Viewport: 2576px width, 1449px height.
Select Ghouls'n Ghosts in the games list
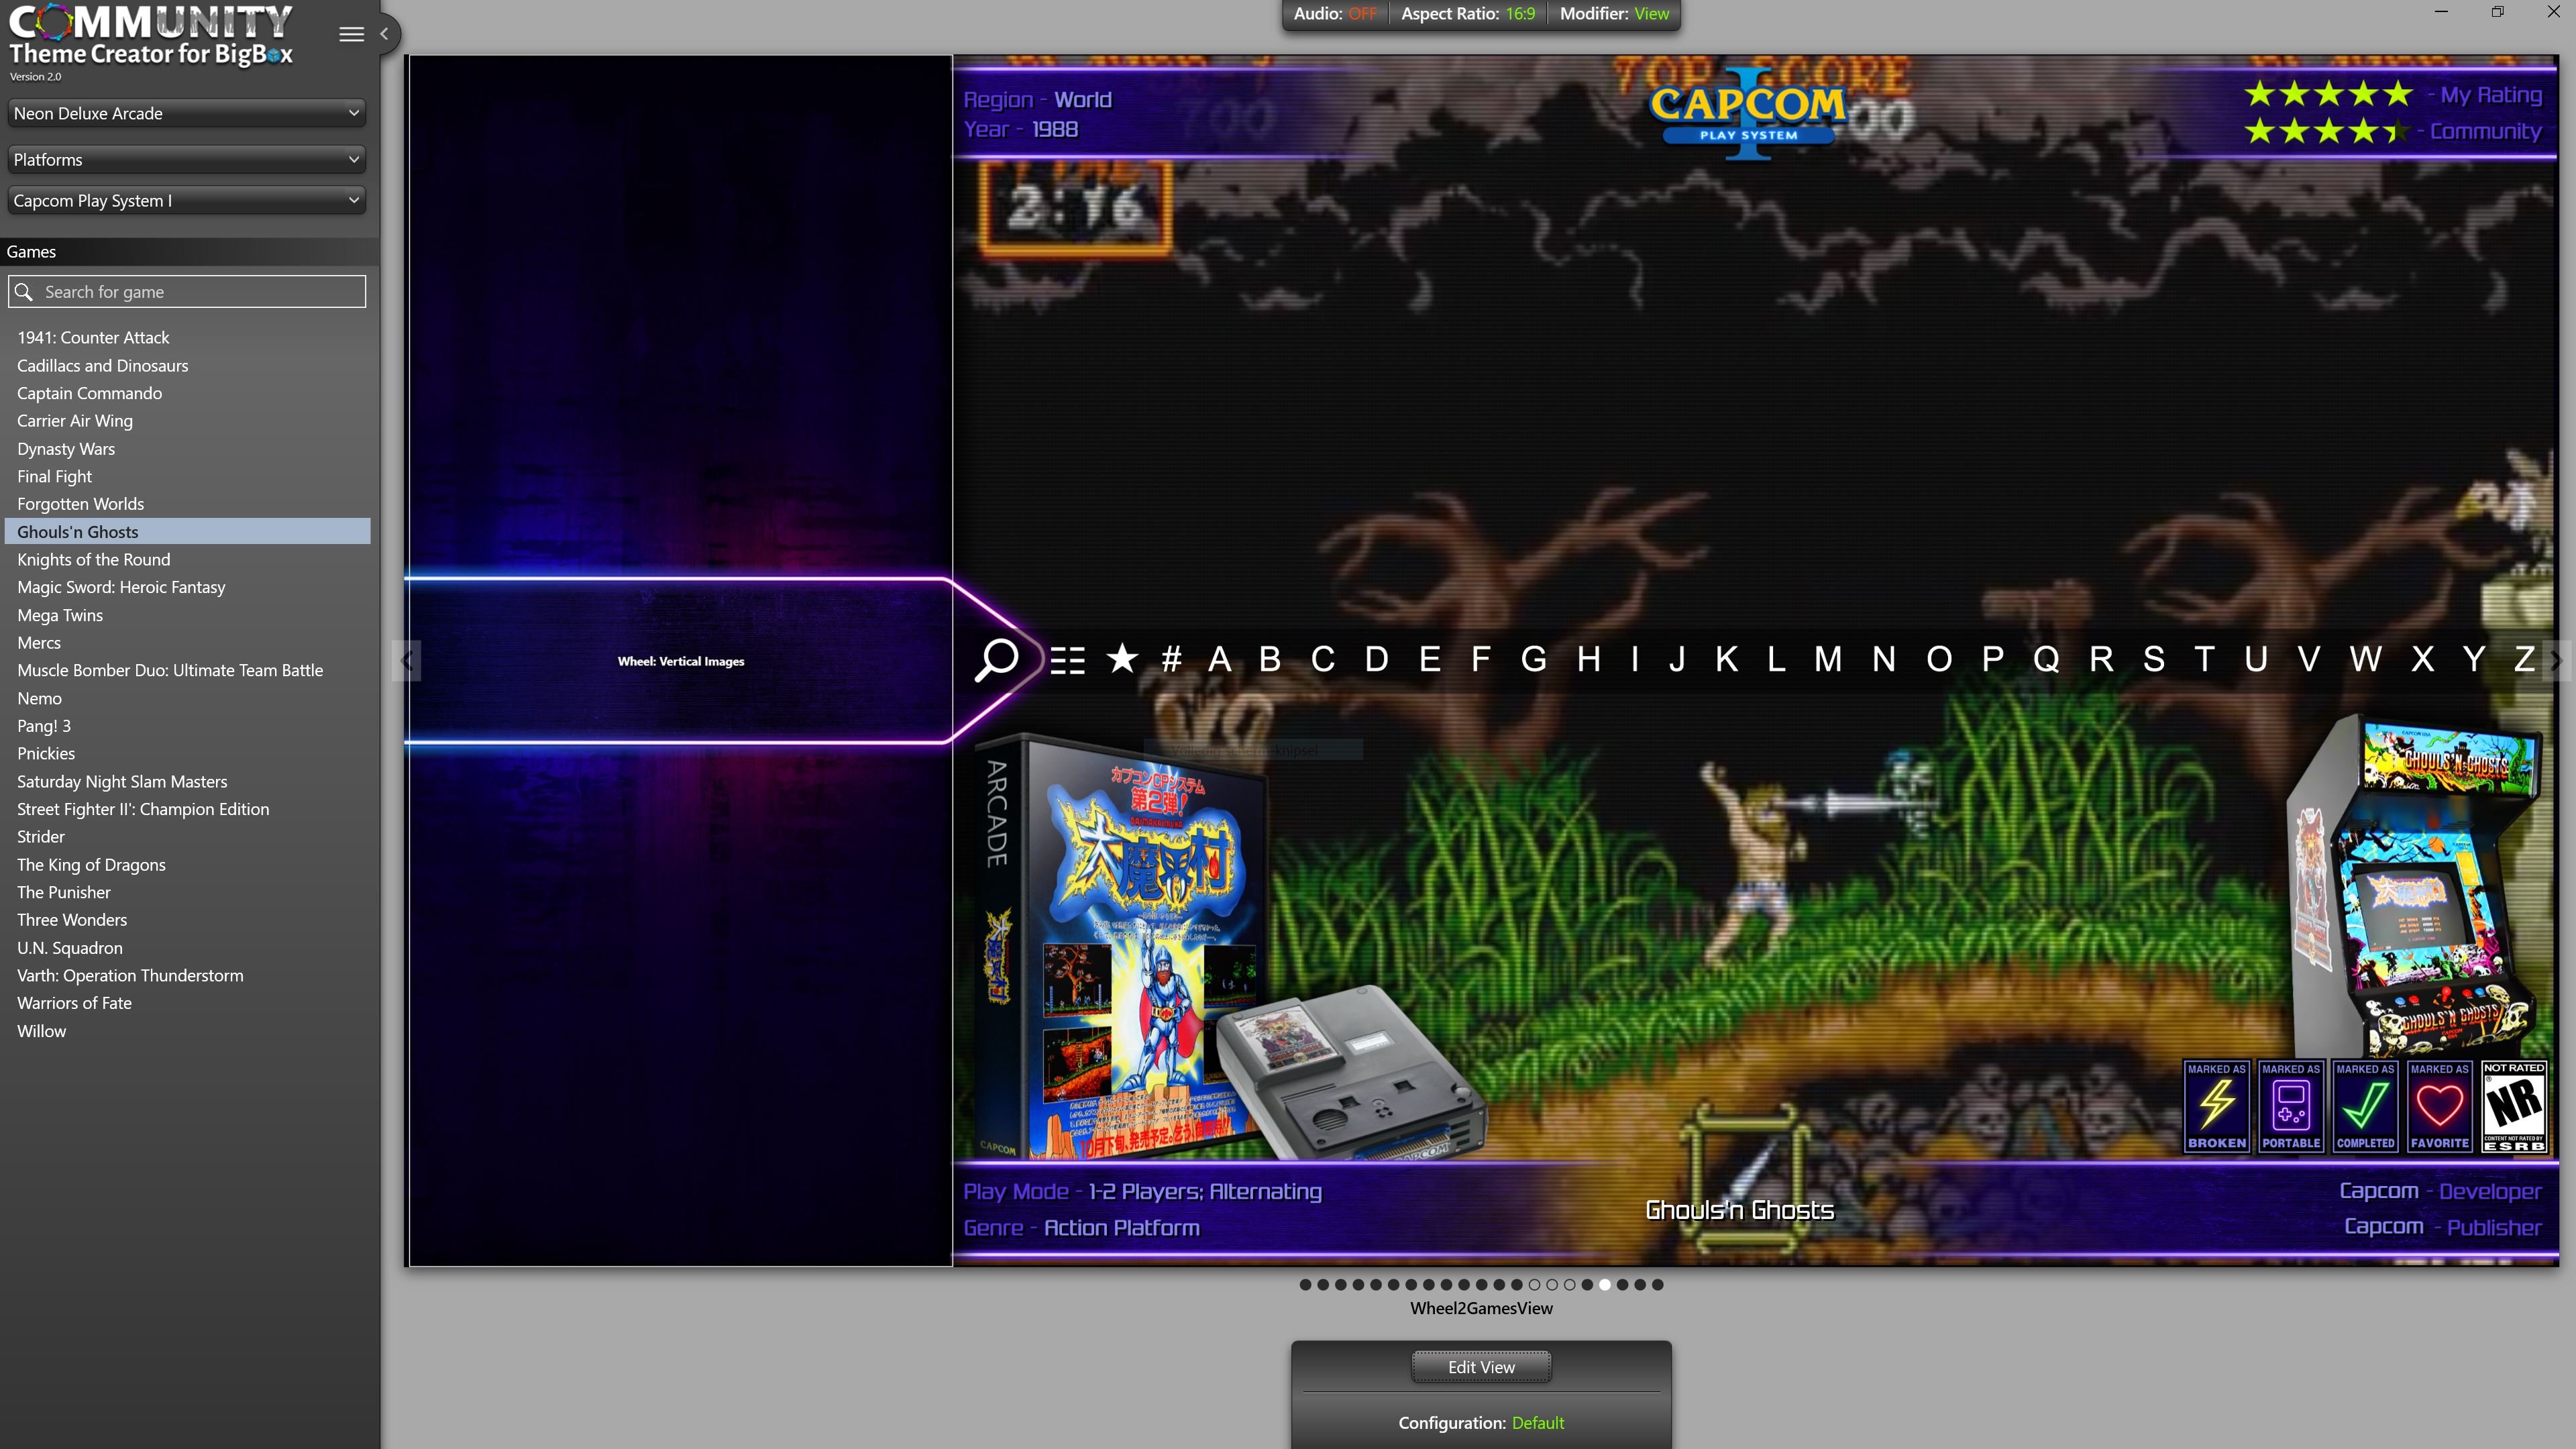(x=187, y=532)
